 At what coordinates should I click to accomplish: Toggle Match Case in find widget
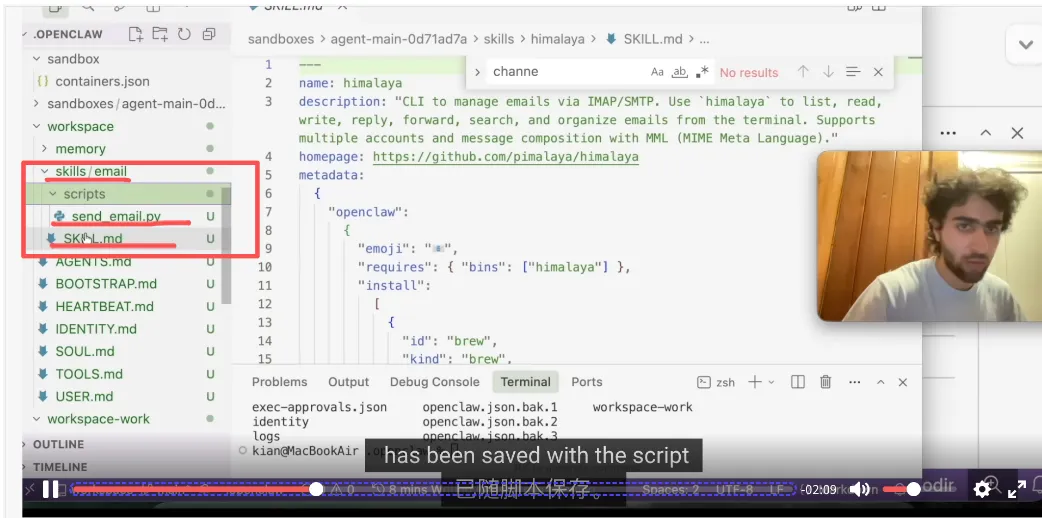pos(657,72)
